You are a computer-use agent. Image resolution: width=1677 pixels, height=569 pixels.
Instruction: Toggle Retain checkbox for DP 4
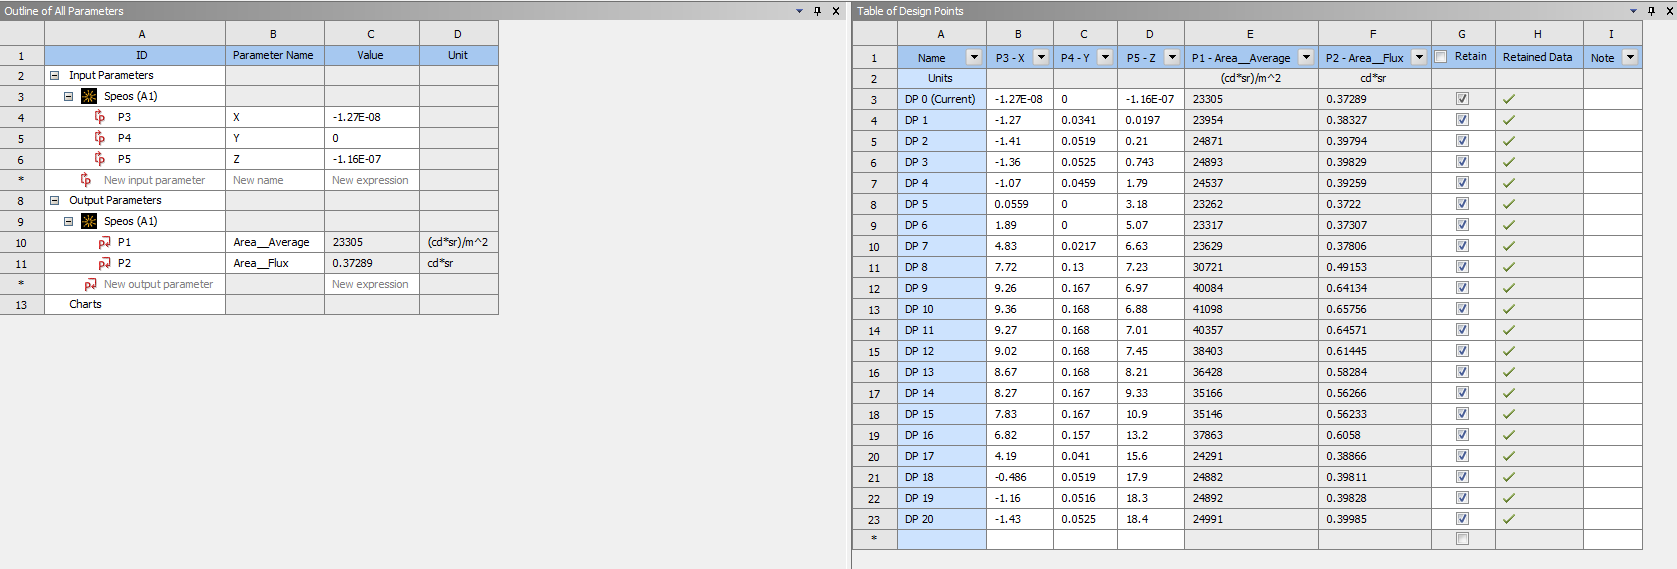pos(1462,183)
